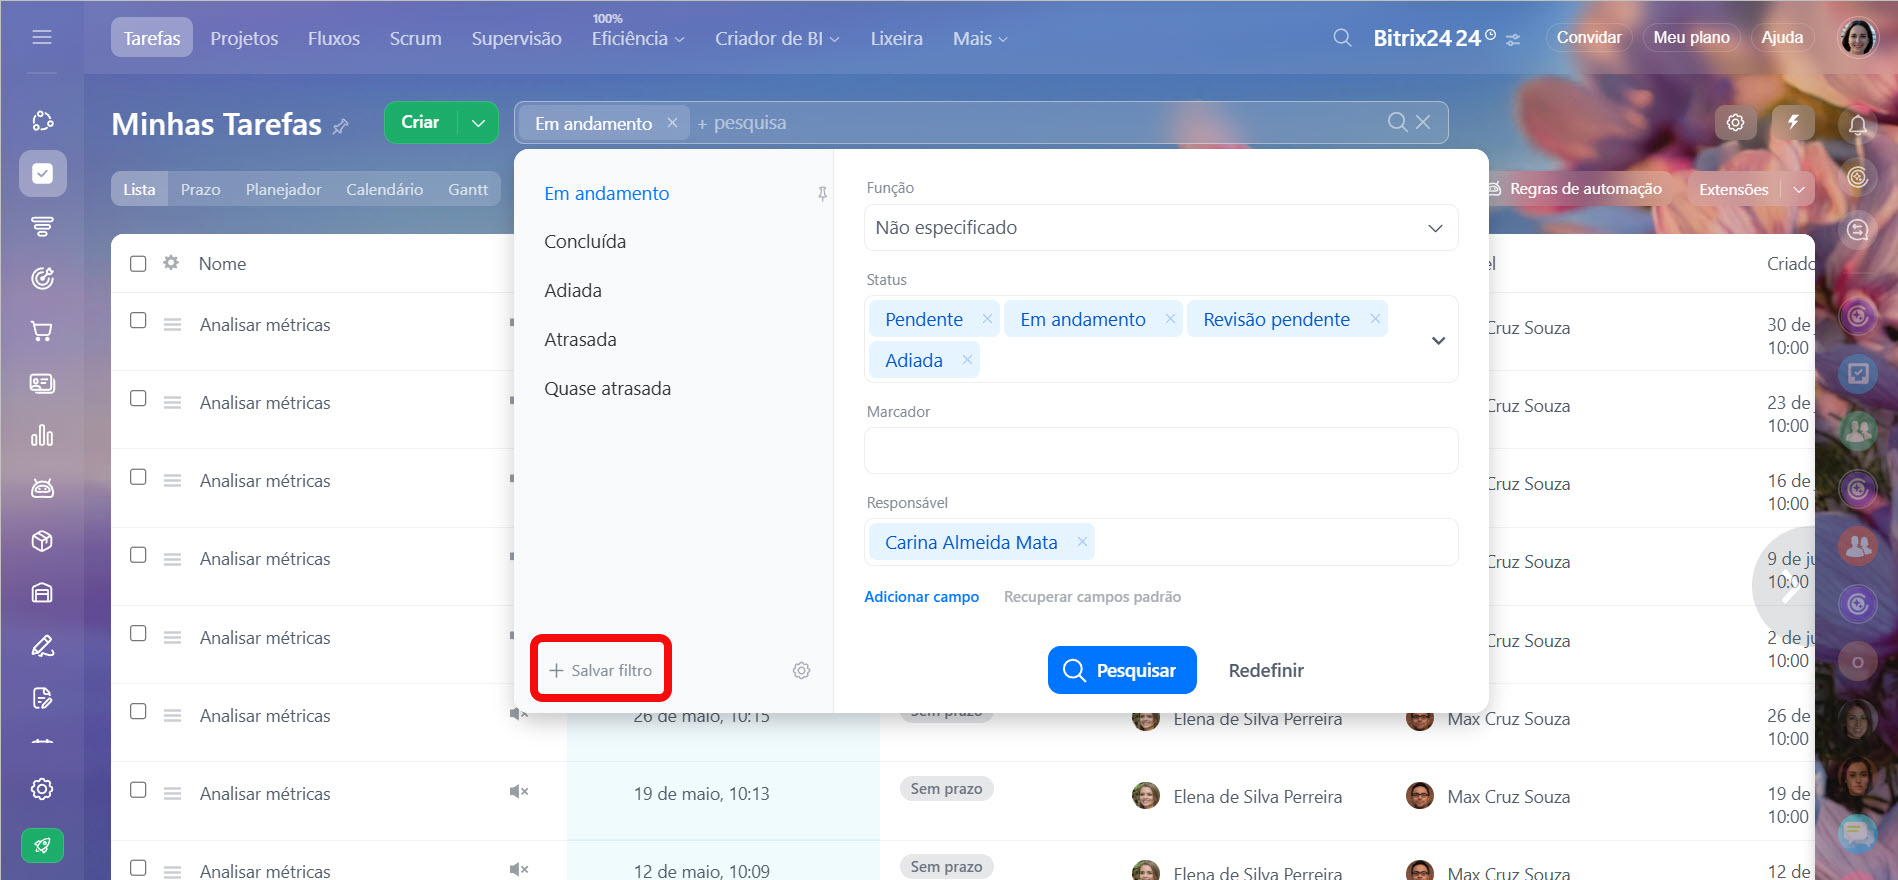Check the 26 de maio task checkbox
Screen dimensions: 1898x880
138,711
